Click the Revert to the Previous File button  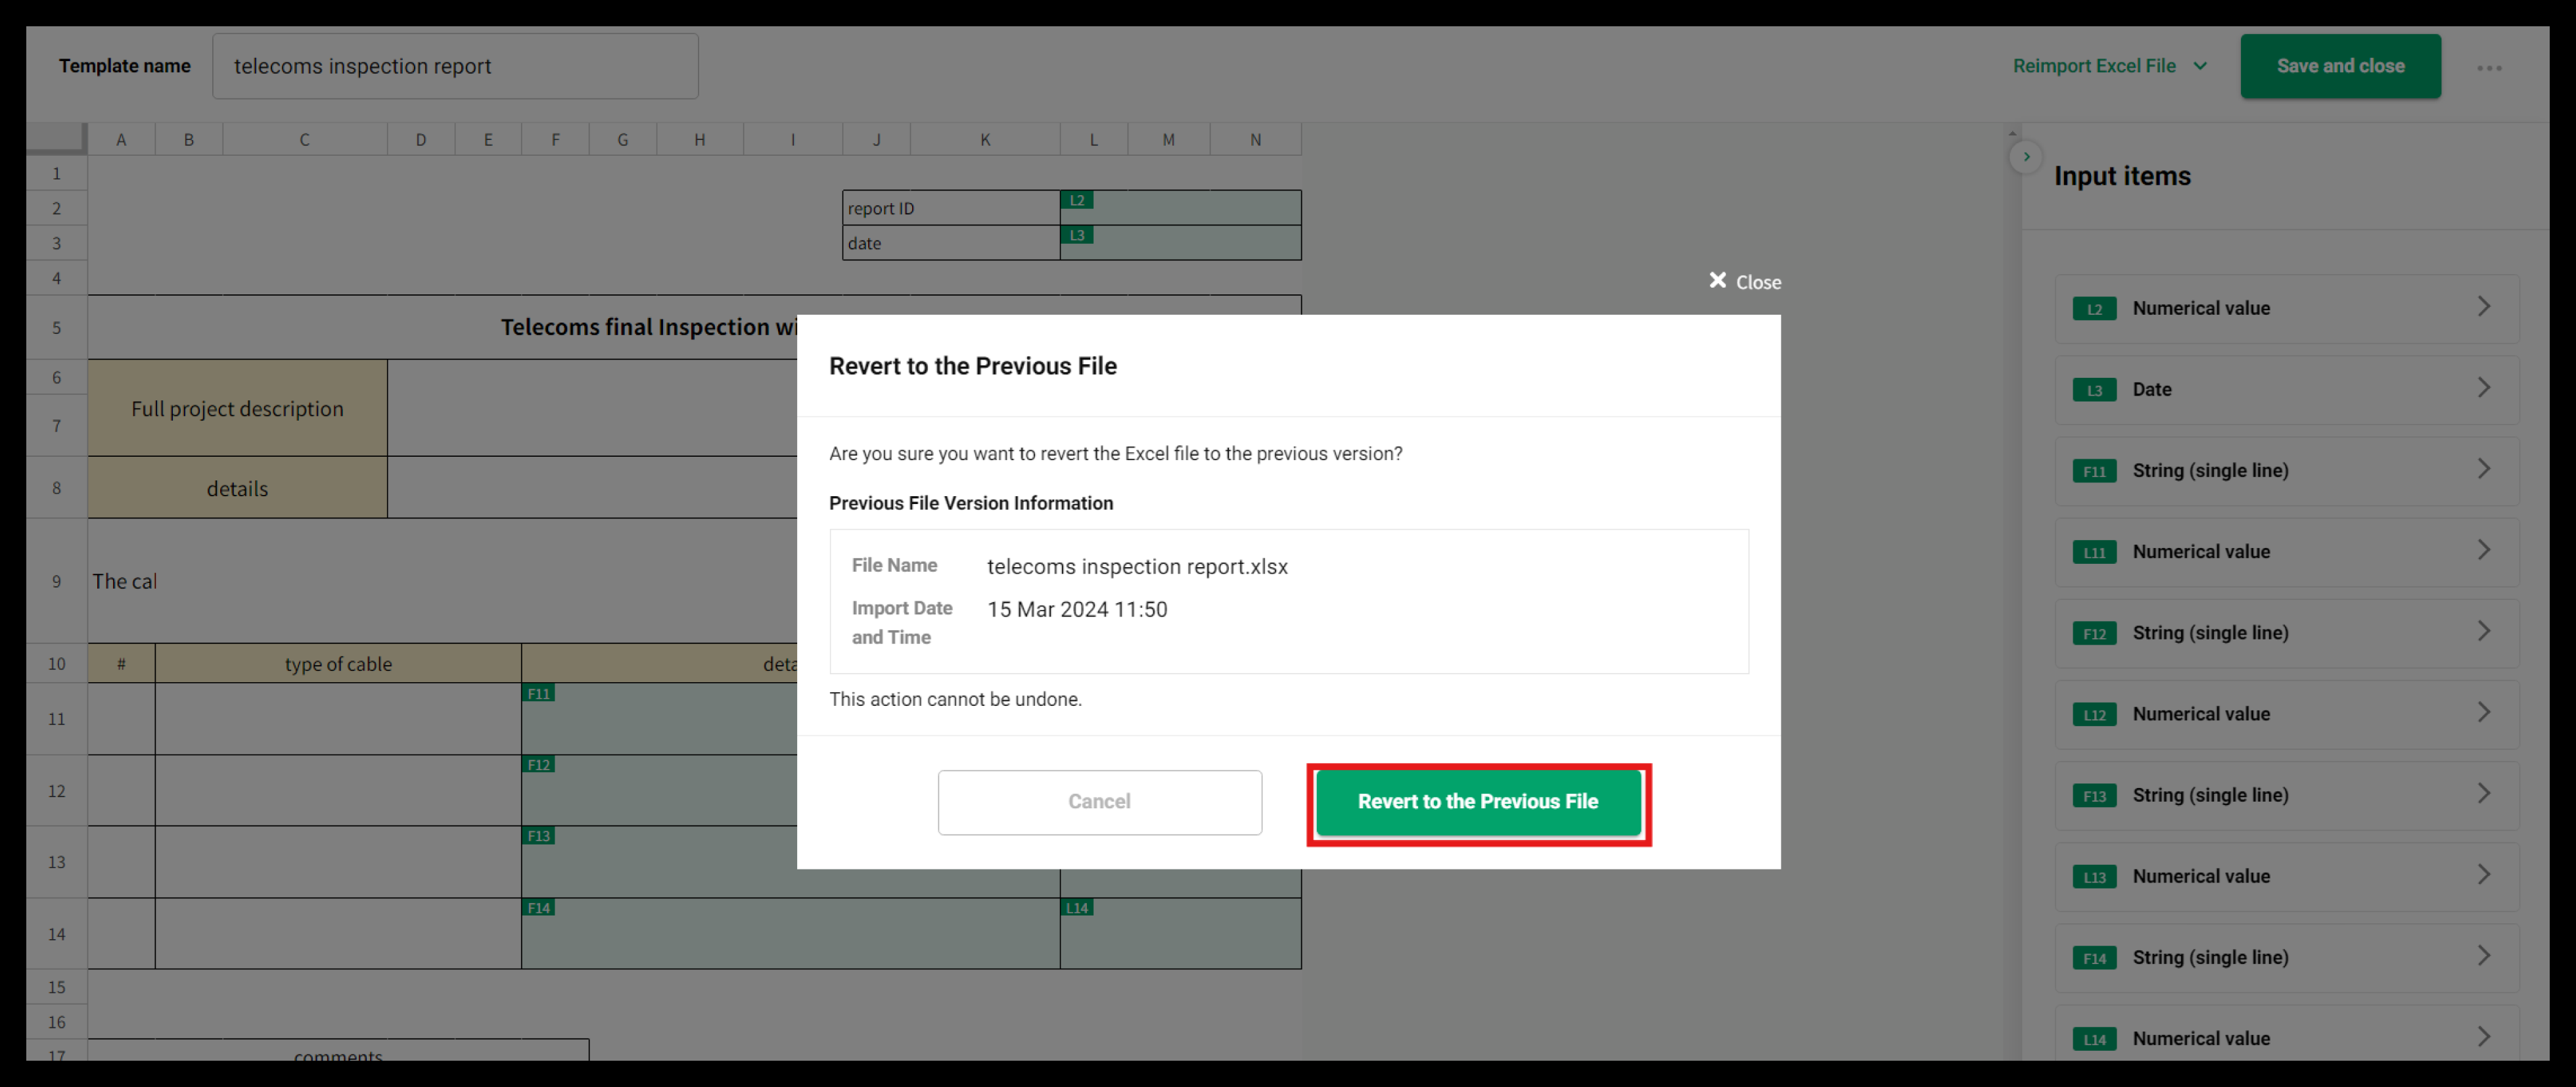click(1478, 801)
